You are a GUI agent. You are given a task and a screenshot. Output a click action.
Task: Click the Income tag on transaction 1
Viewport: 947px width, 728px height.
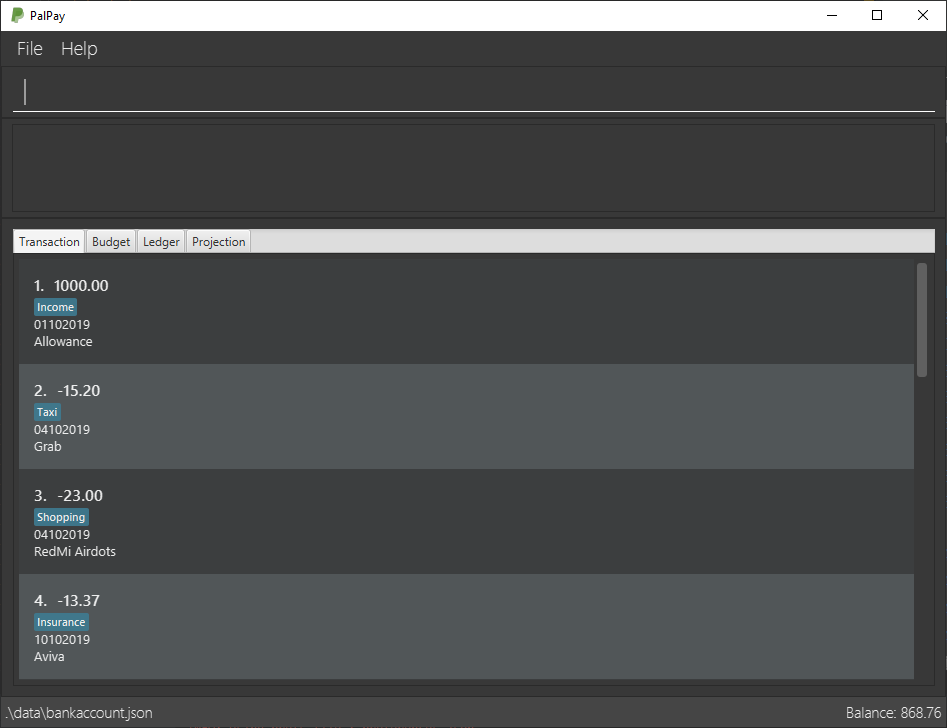coord(56,307)
